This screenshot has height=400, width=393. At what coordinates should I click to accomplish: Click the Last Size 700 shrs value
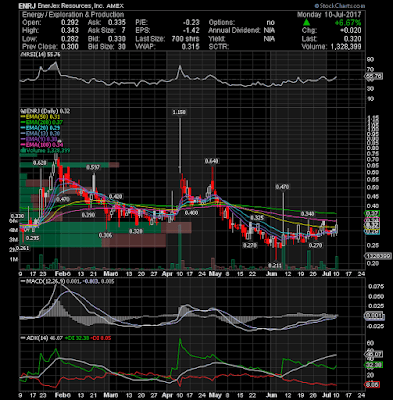coord(186,39)
